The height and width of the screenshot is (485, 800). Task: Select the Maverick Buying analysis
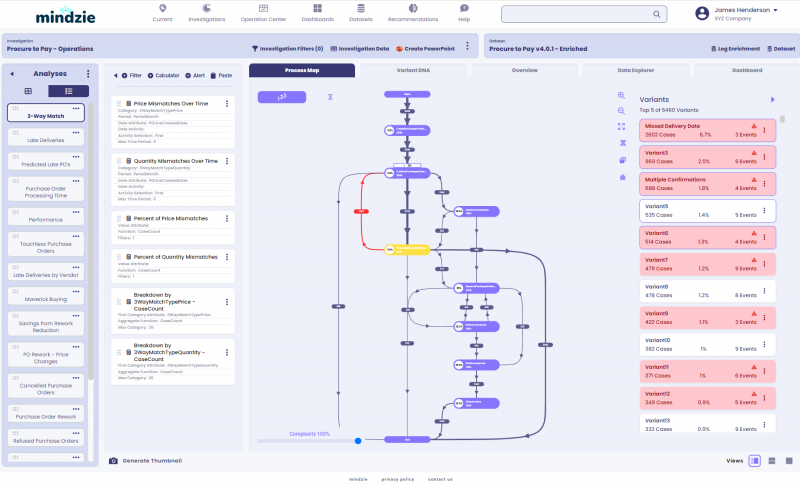46,296
